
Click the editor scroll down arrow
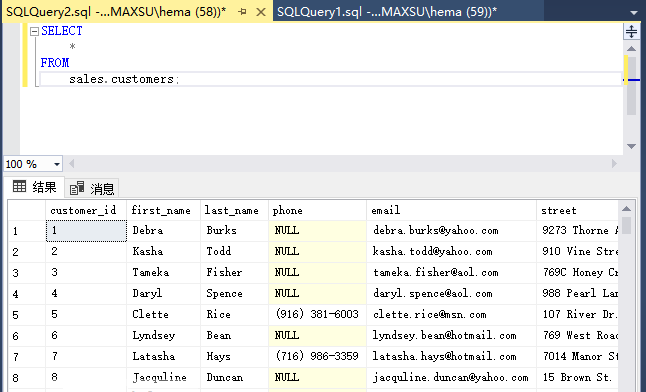(x=631, y=146)
